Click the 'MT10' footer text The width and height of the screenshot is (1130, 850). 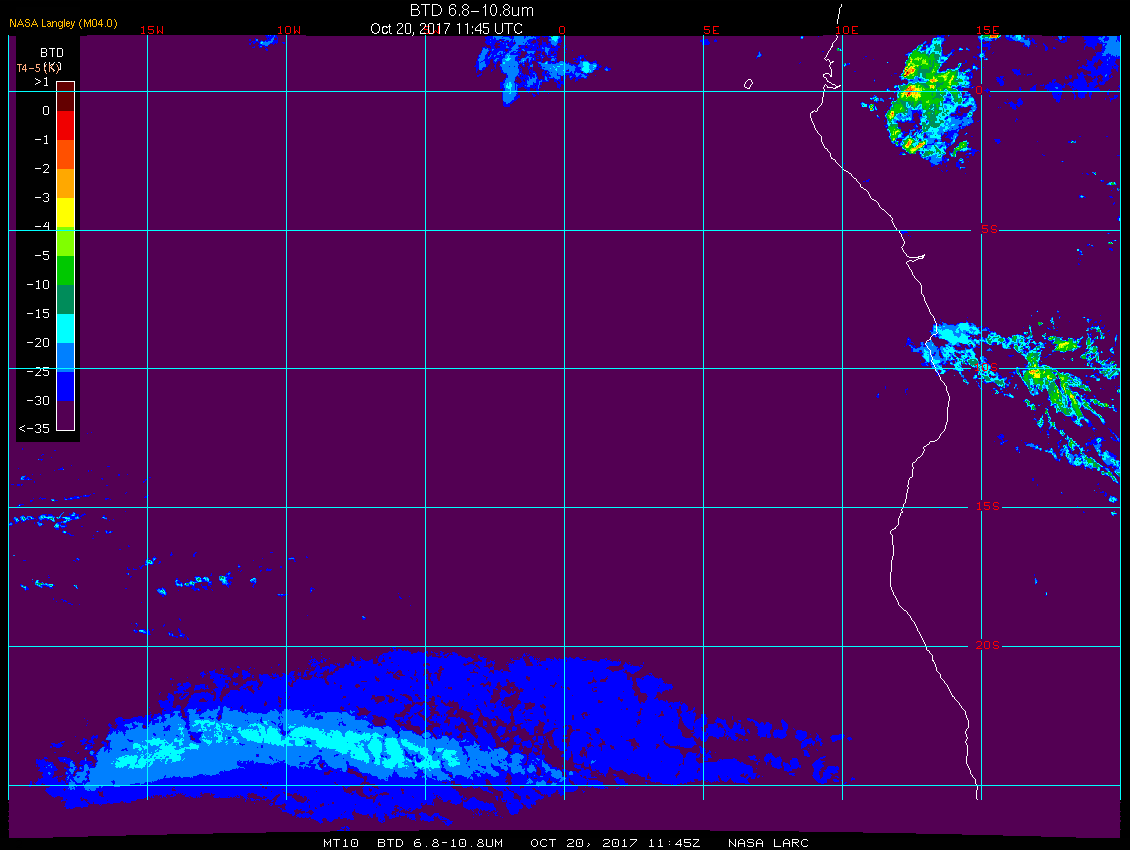pos(340,843)
